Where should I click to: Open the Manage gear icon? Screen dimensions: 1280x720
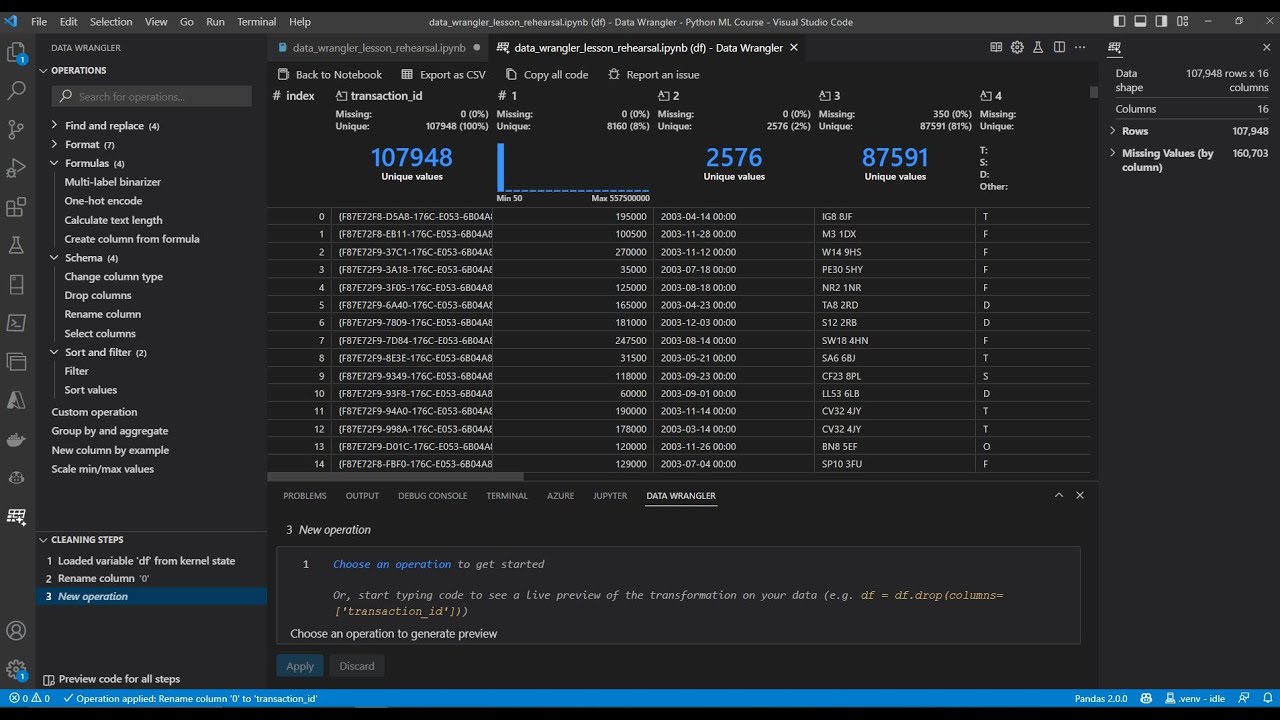[x=16, y=669]
